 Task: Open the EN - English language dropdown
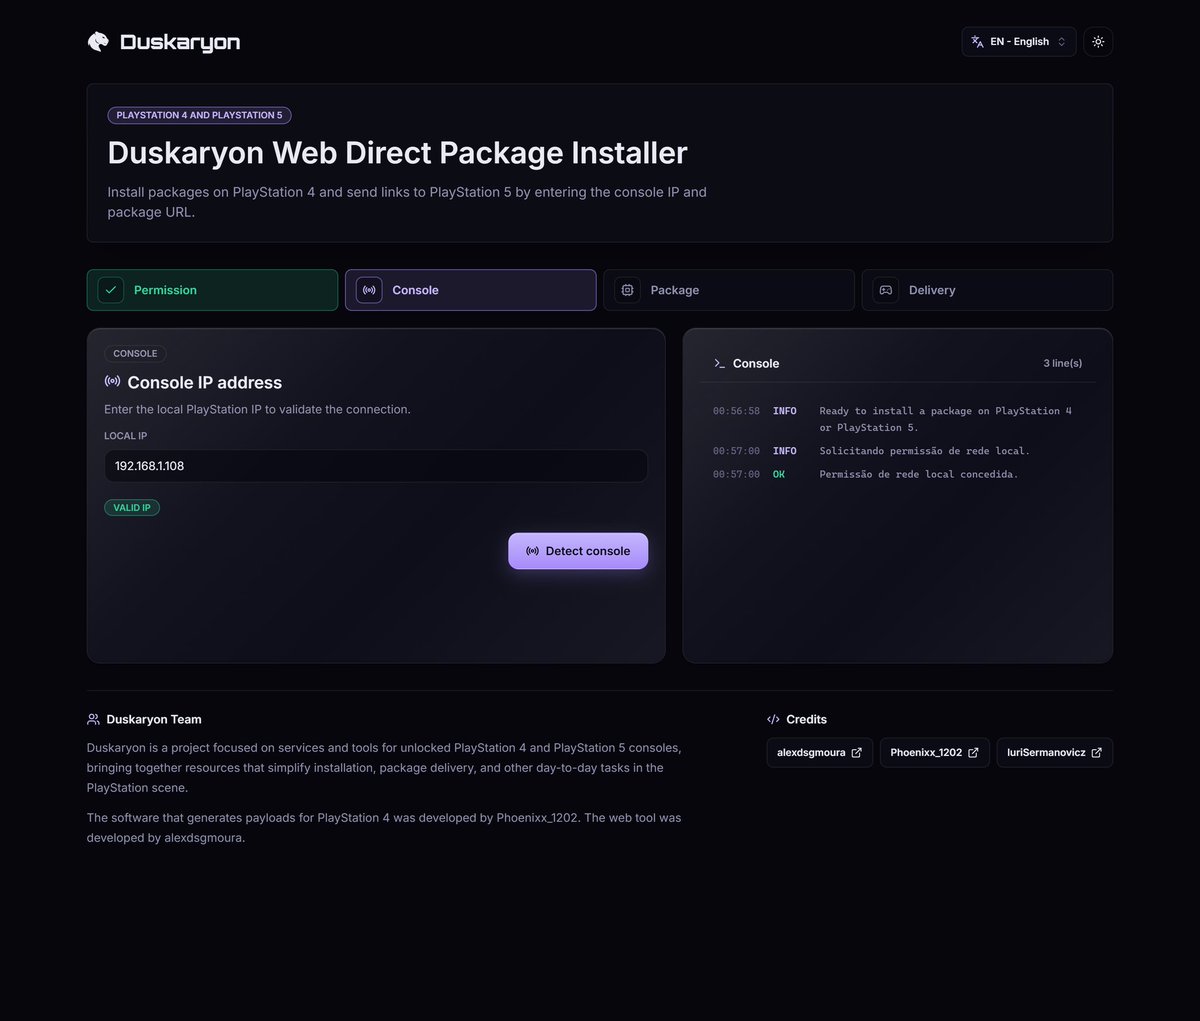(1019, 41)
